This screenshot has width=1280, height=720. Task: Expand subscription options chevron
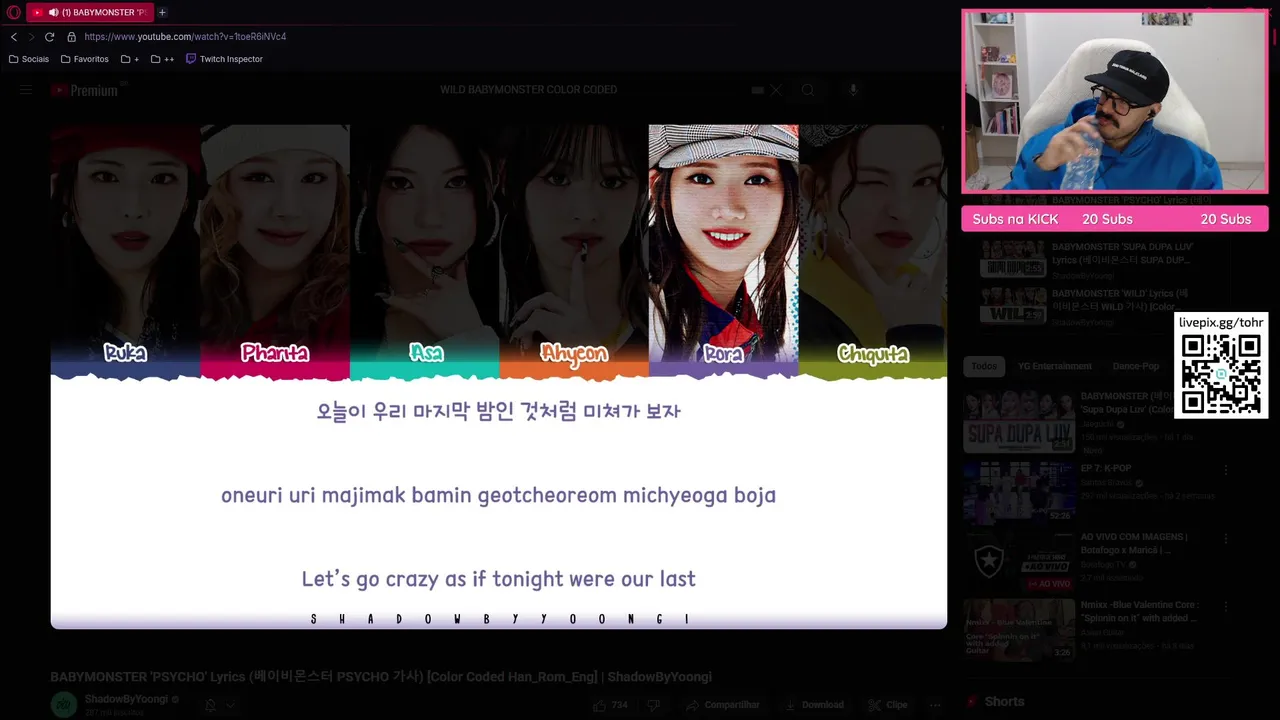tap(230, 705)
